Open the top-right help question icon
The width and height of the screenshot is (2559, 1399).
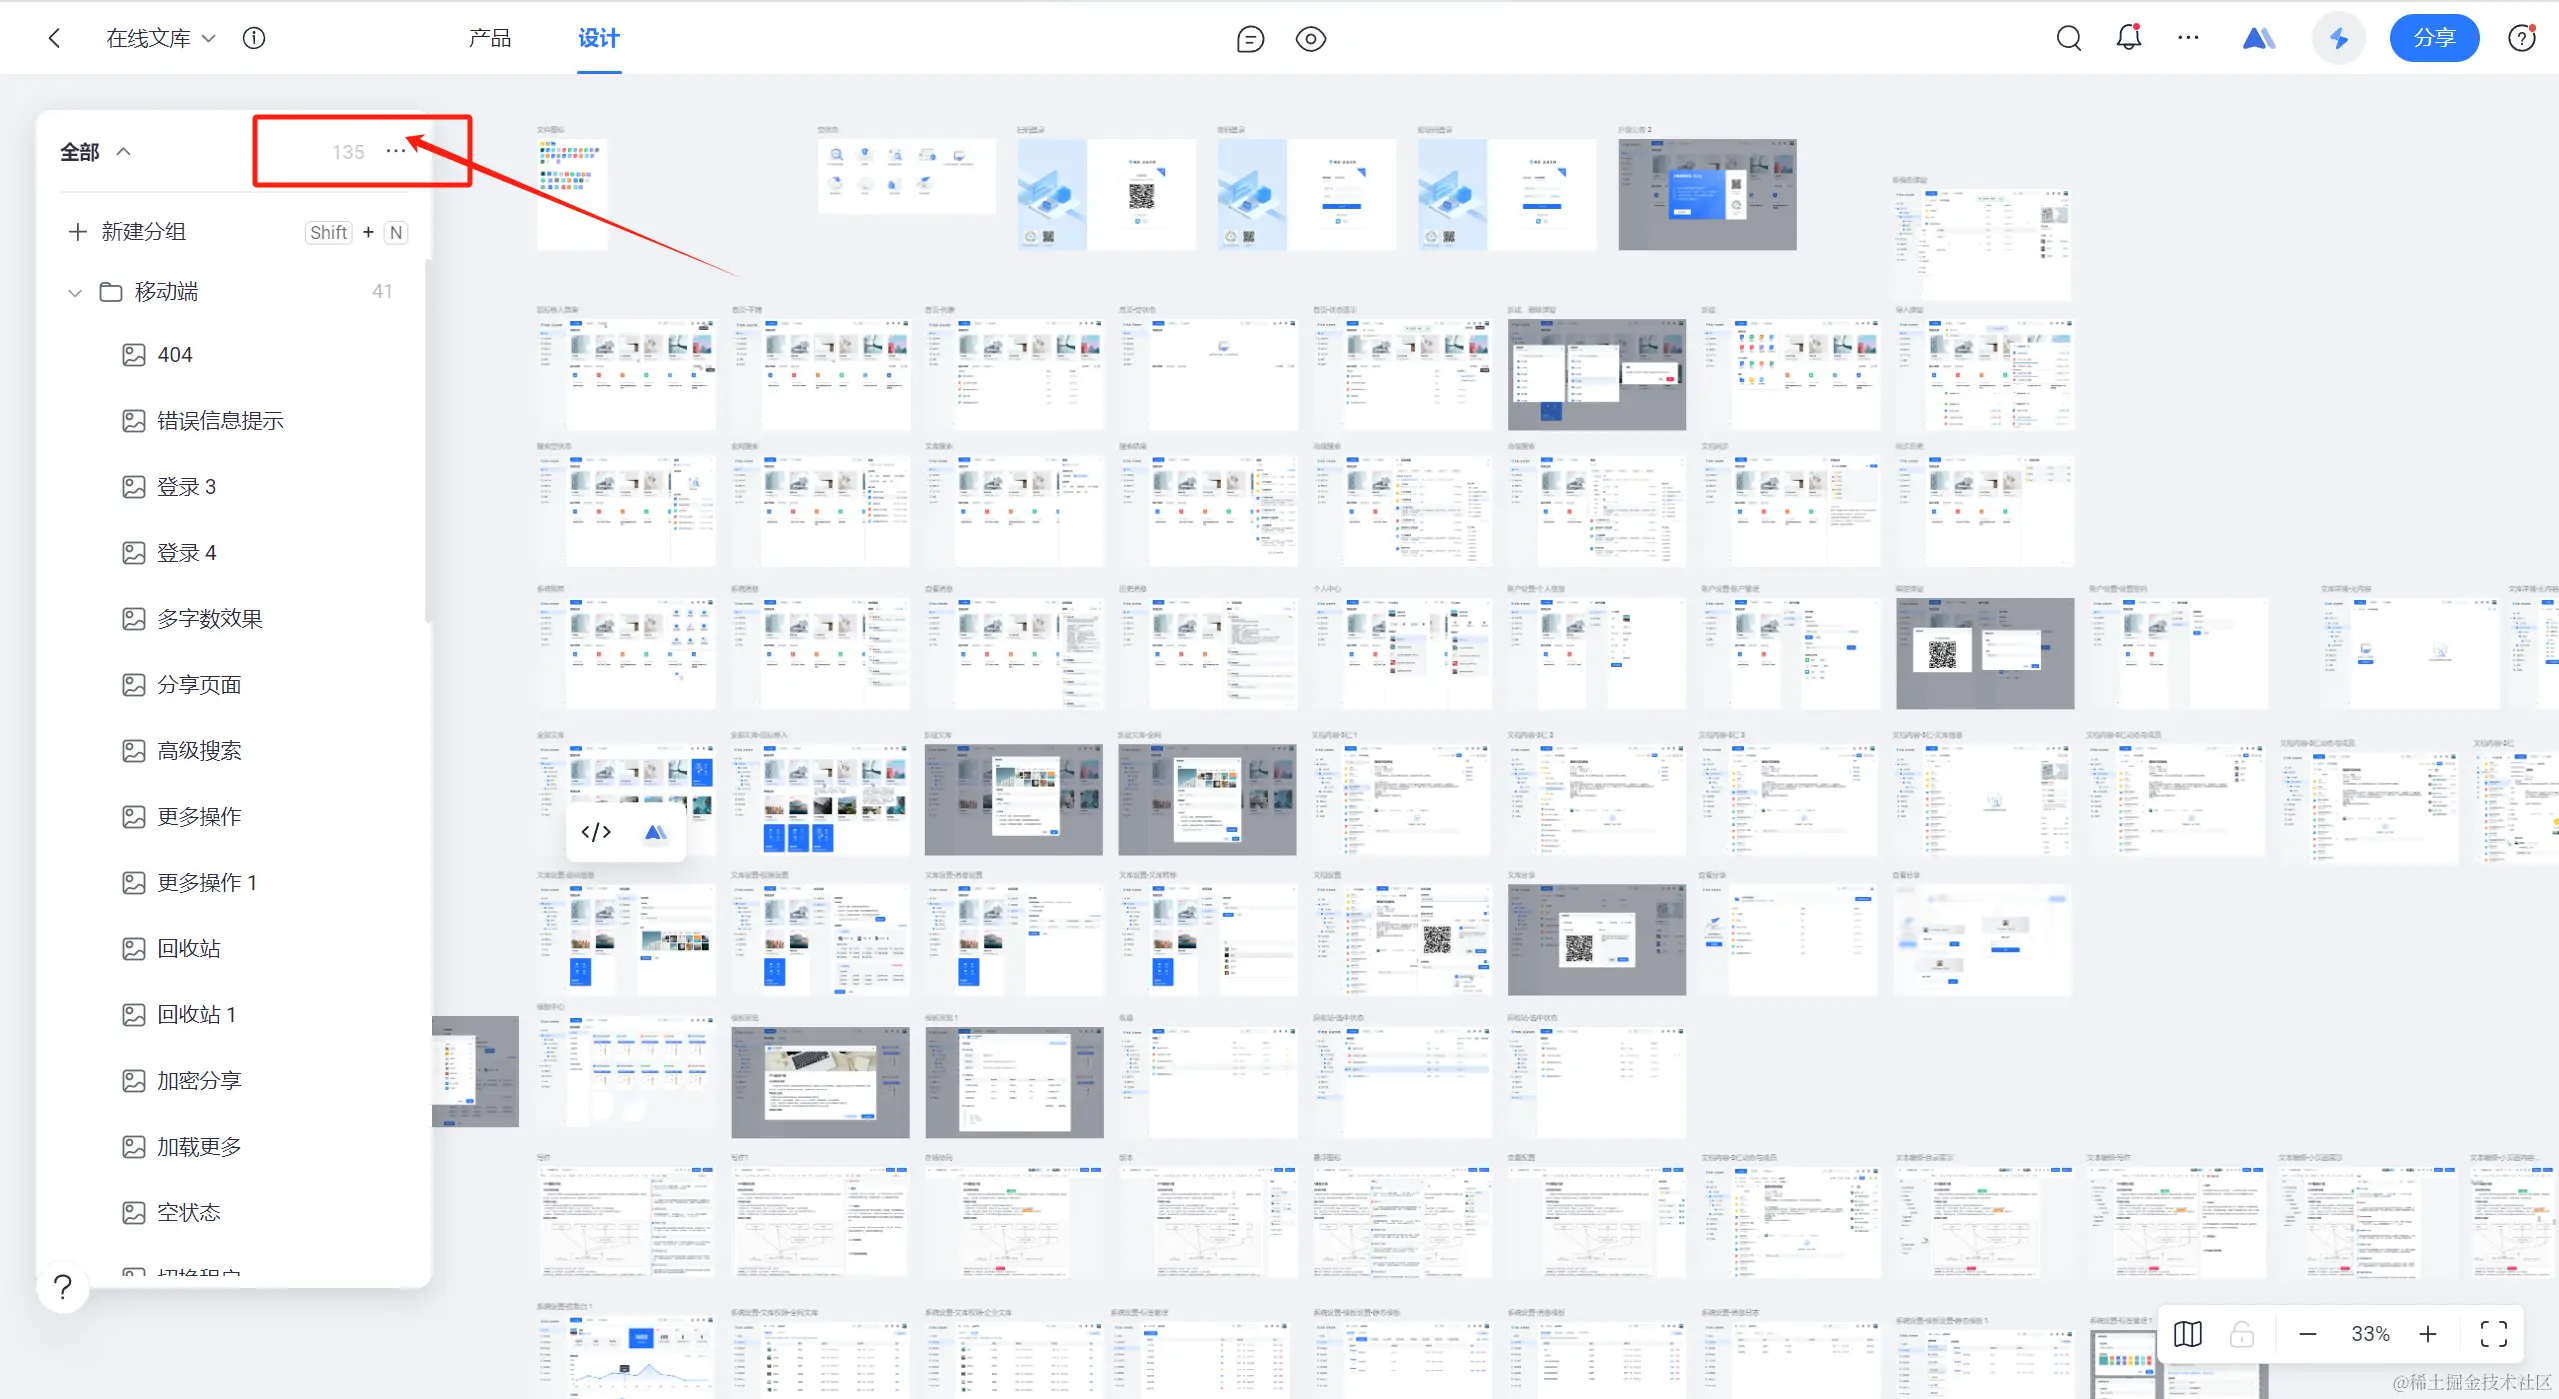2521,38
